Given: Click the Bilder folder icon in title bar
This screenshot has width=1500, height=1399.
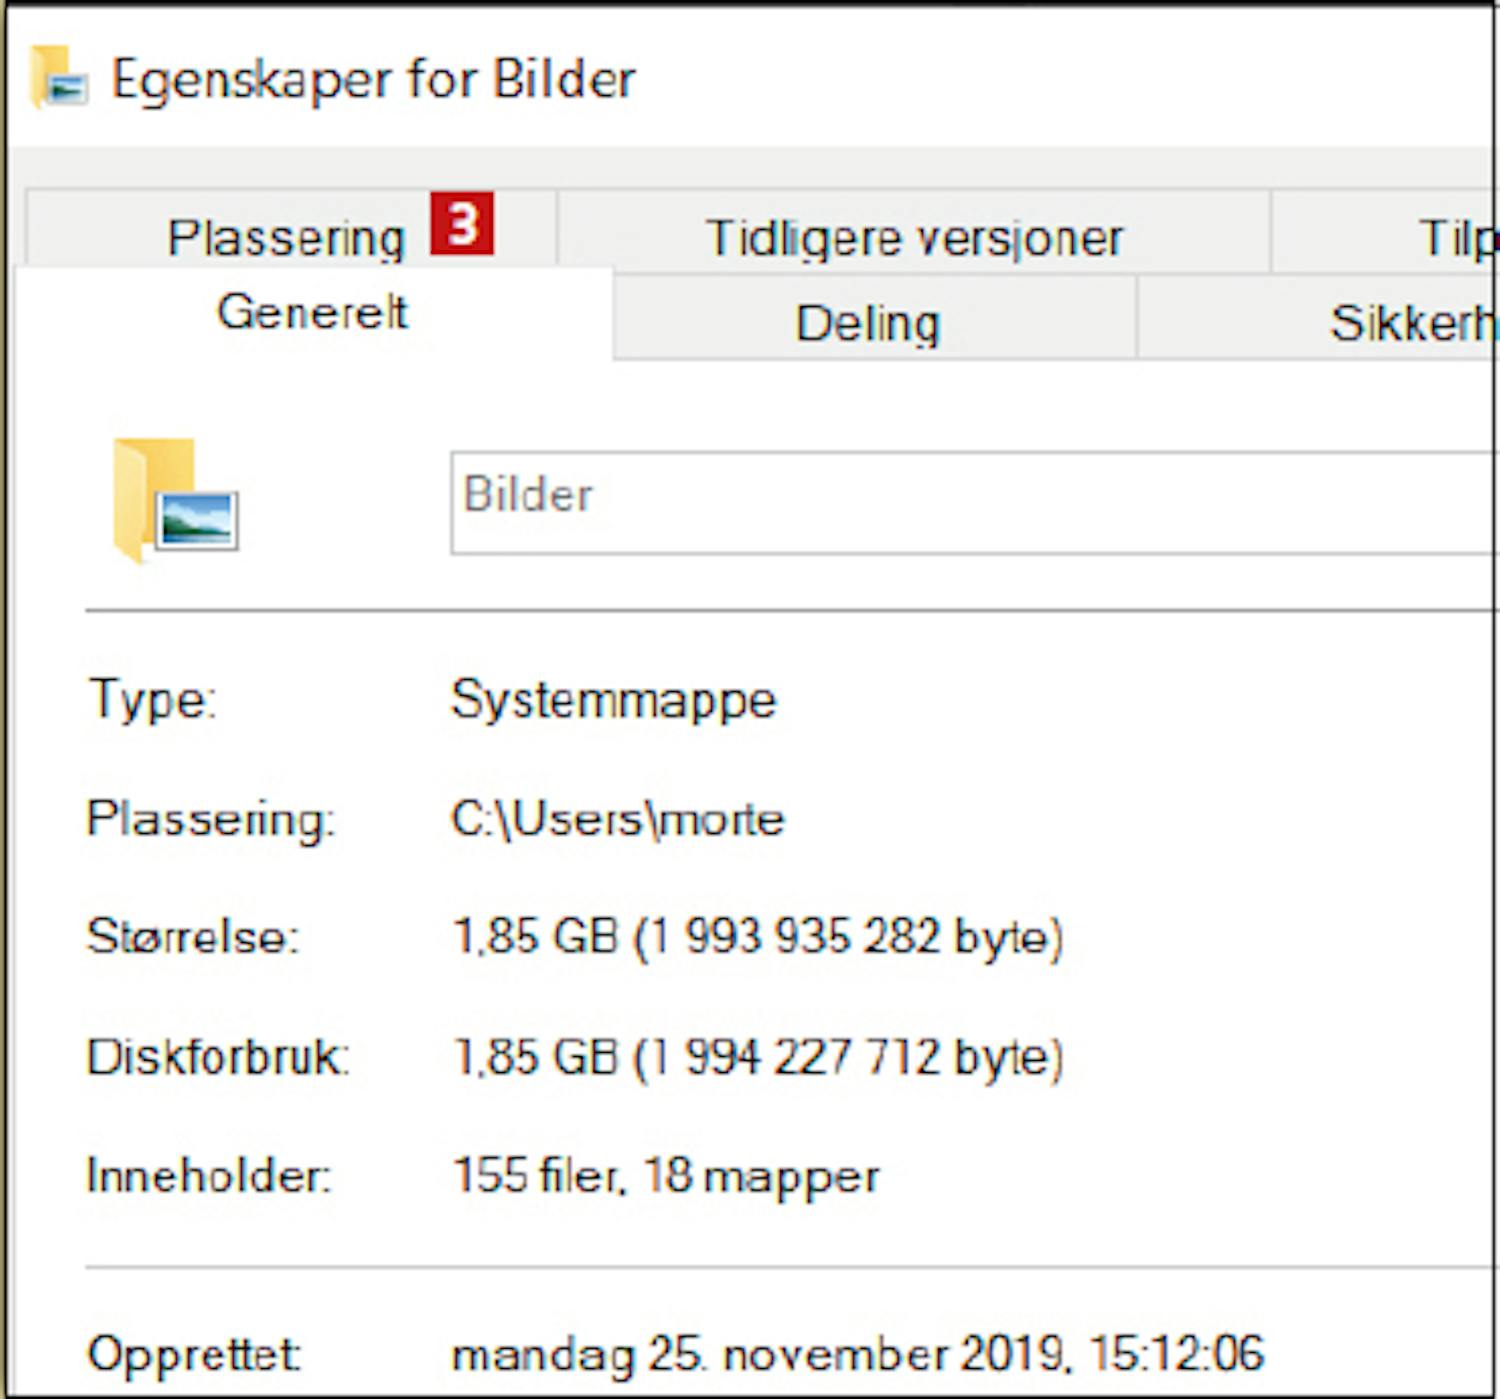Looking at the screenshot, I should [58, 79].
